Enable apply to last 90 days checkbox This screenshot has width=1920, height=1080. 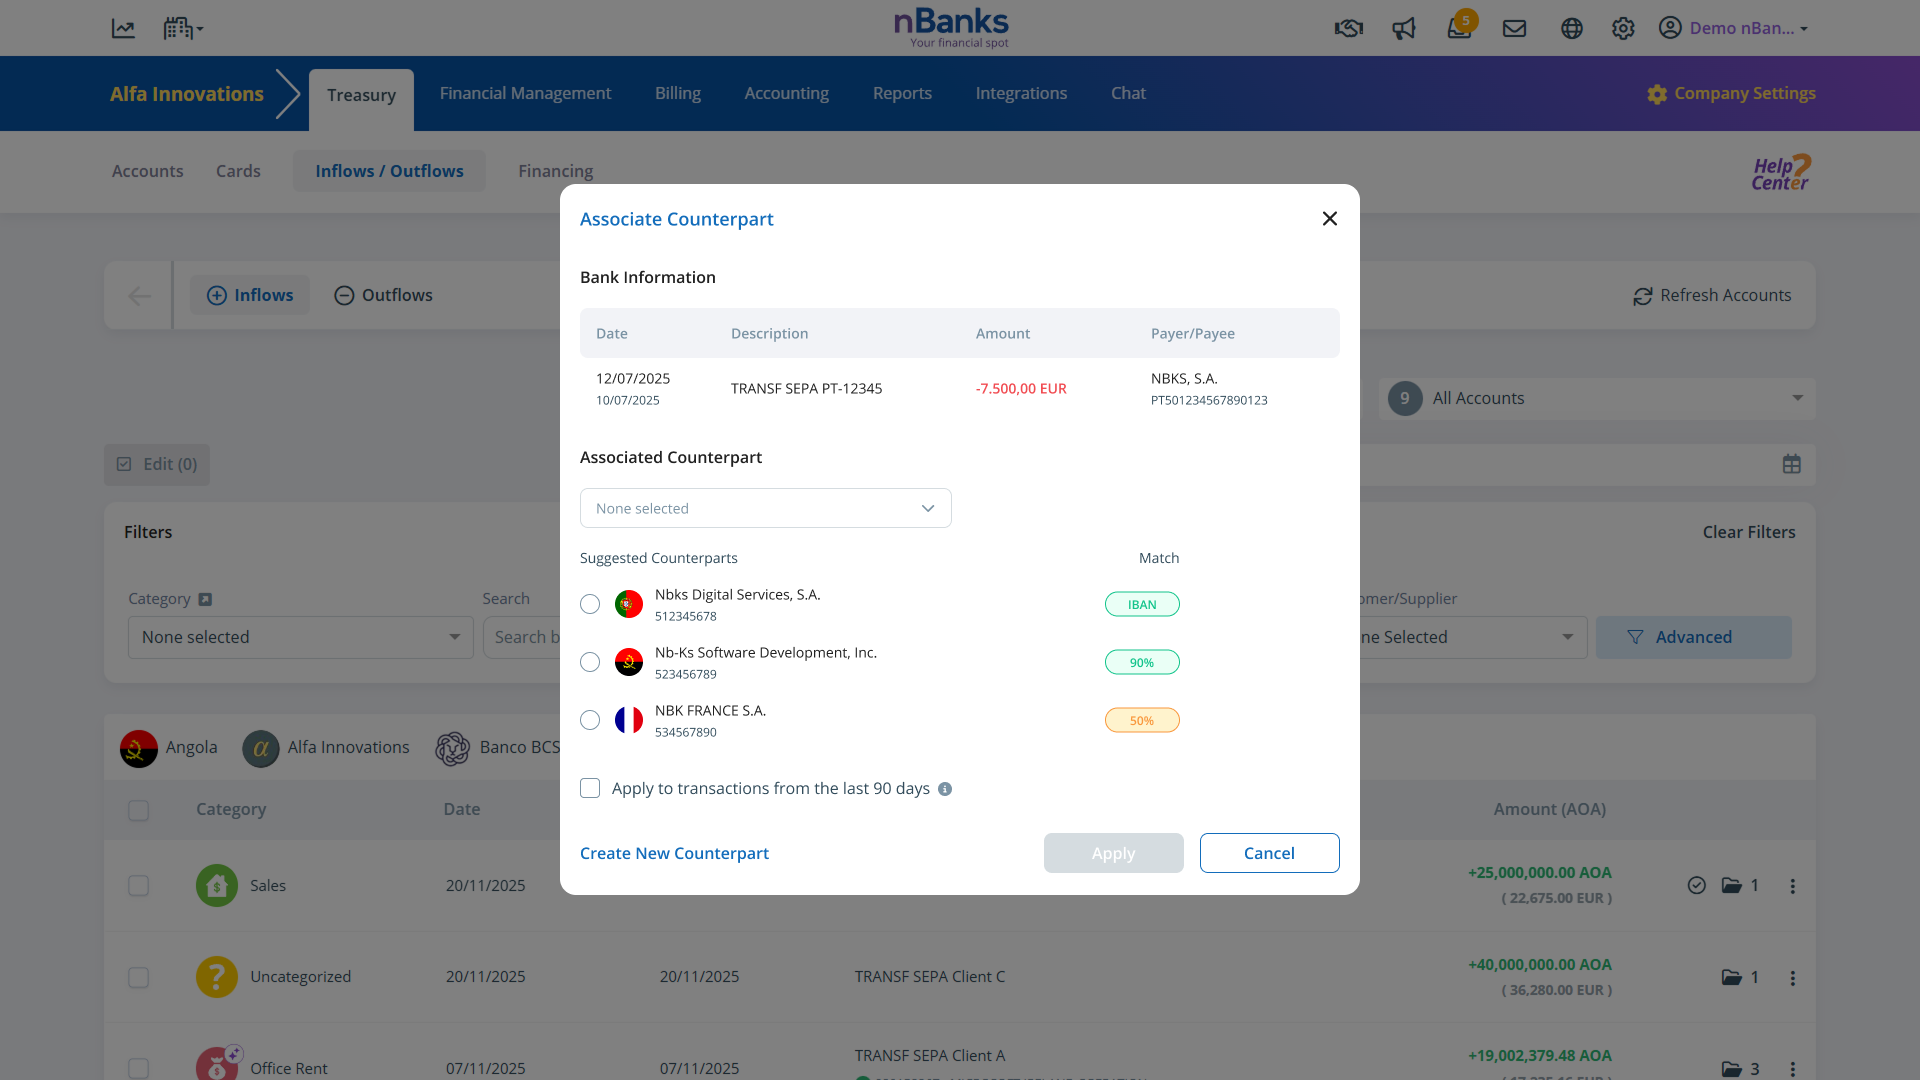tap(590, 788)
